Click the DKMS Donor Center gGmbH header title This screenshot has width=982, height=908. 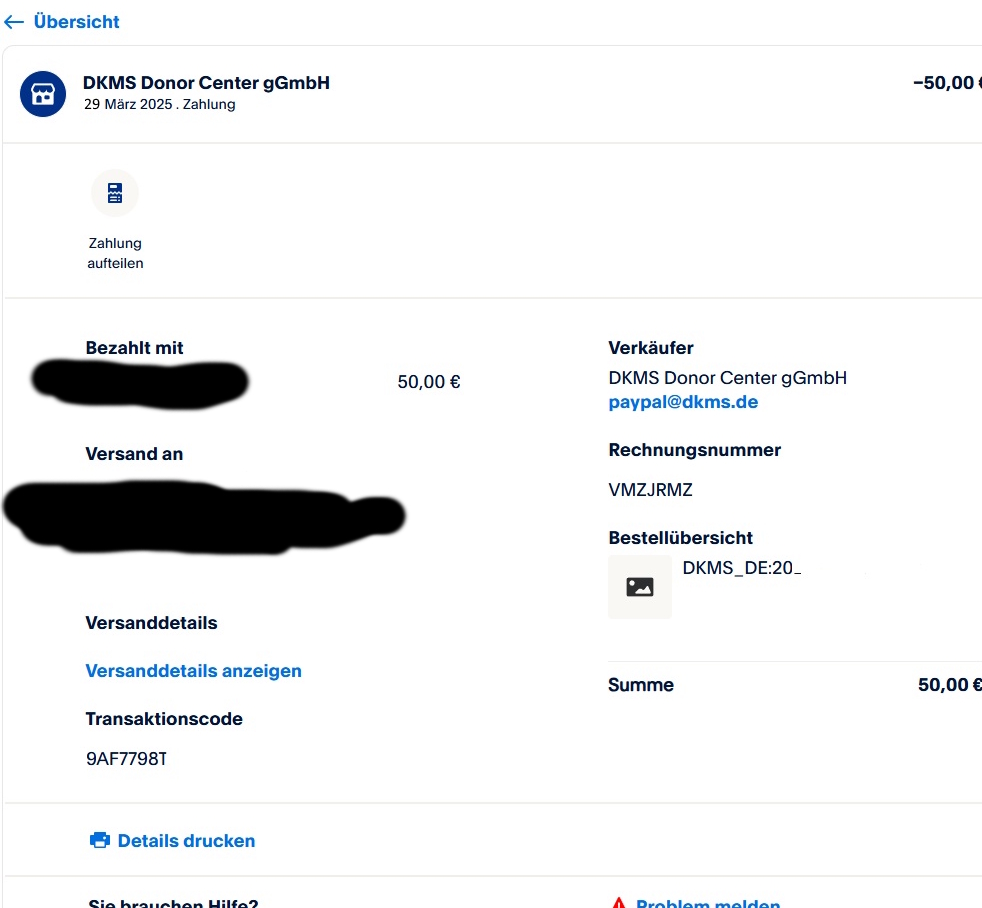point(206,83)
